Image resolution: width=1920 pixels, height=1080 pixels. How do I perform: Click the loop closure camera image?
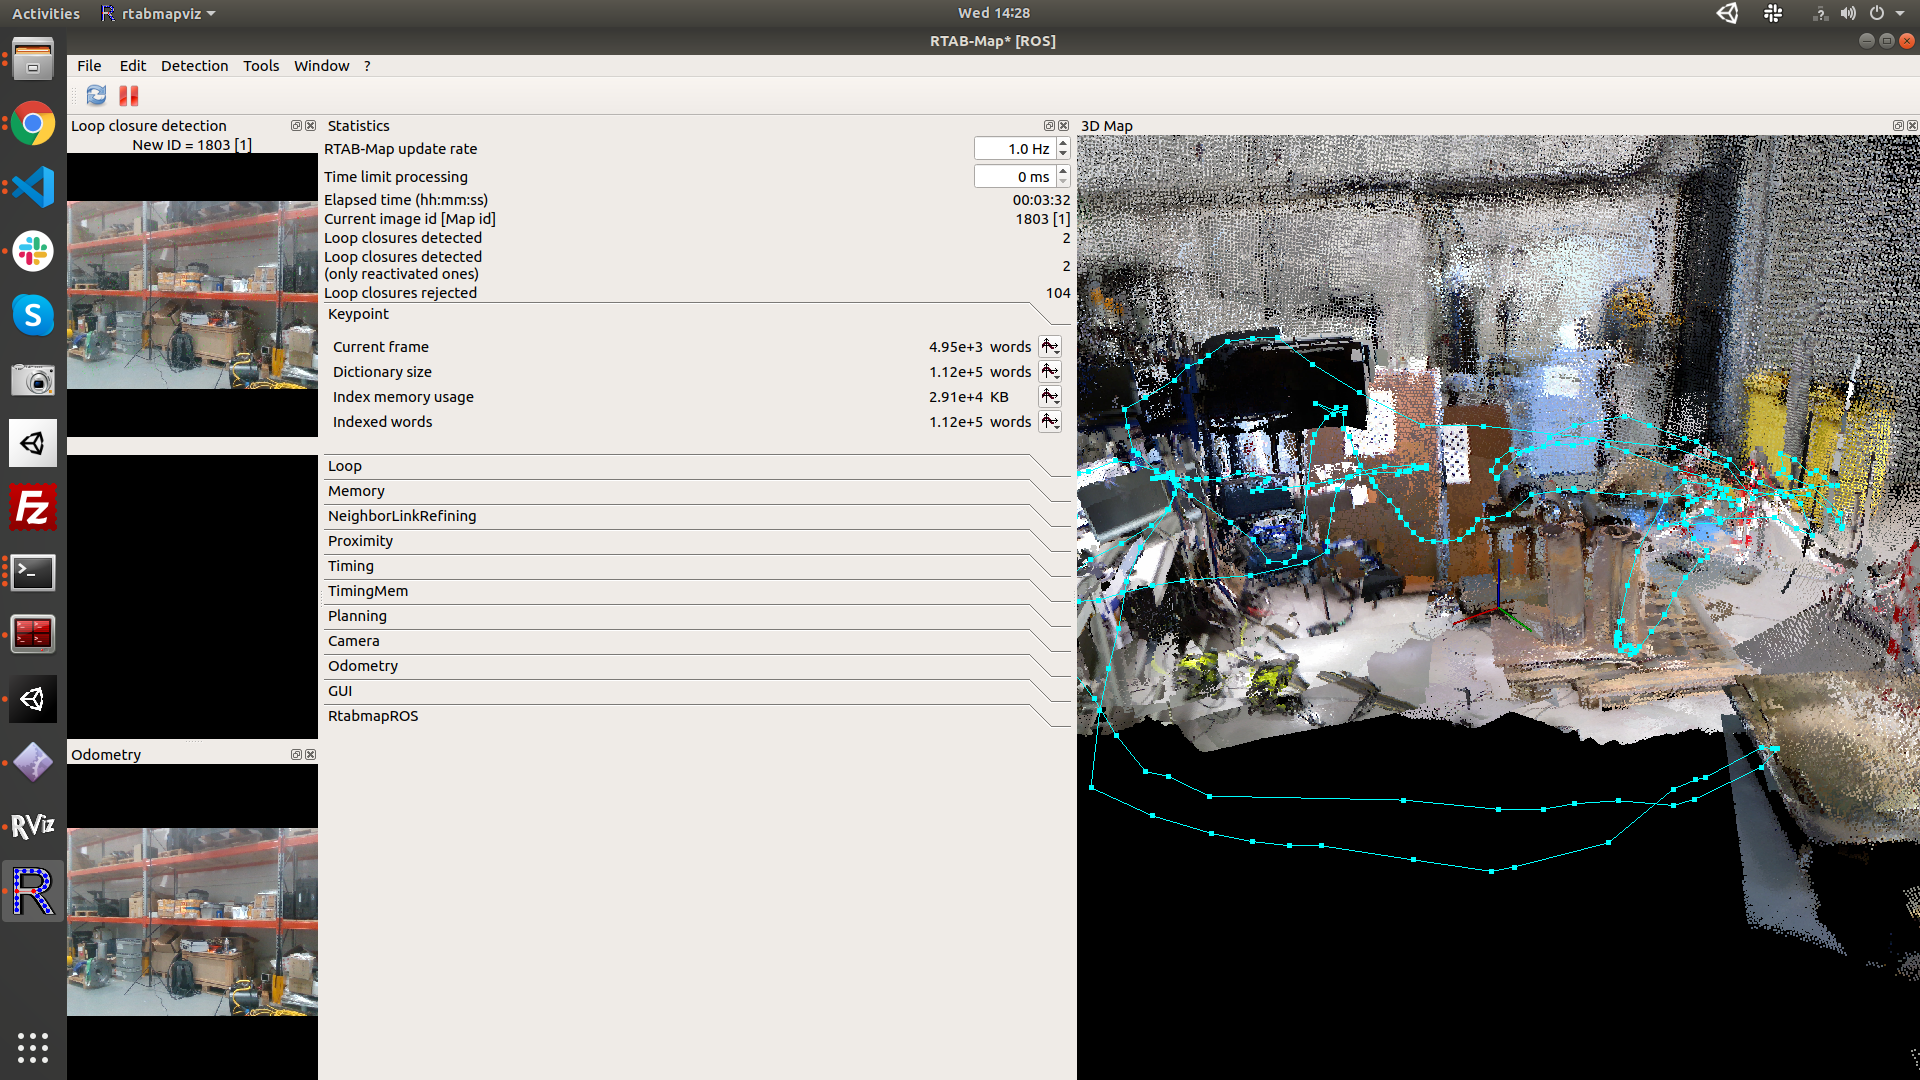(x=192, y=295)
